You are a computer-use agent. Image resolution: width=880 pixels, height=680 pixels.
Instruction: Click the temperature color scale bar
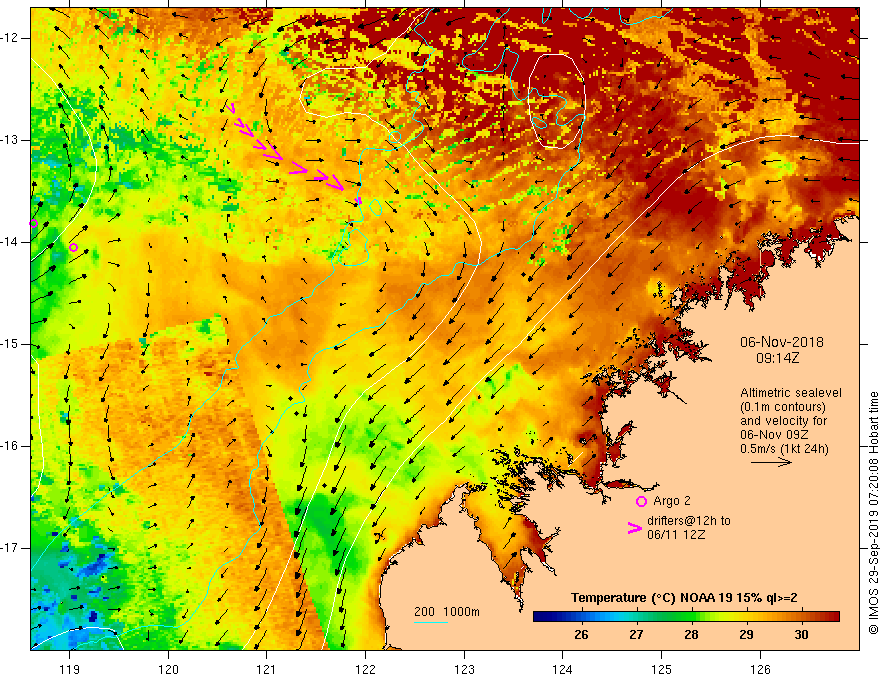pyautogui.click(x=686, y=617)
